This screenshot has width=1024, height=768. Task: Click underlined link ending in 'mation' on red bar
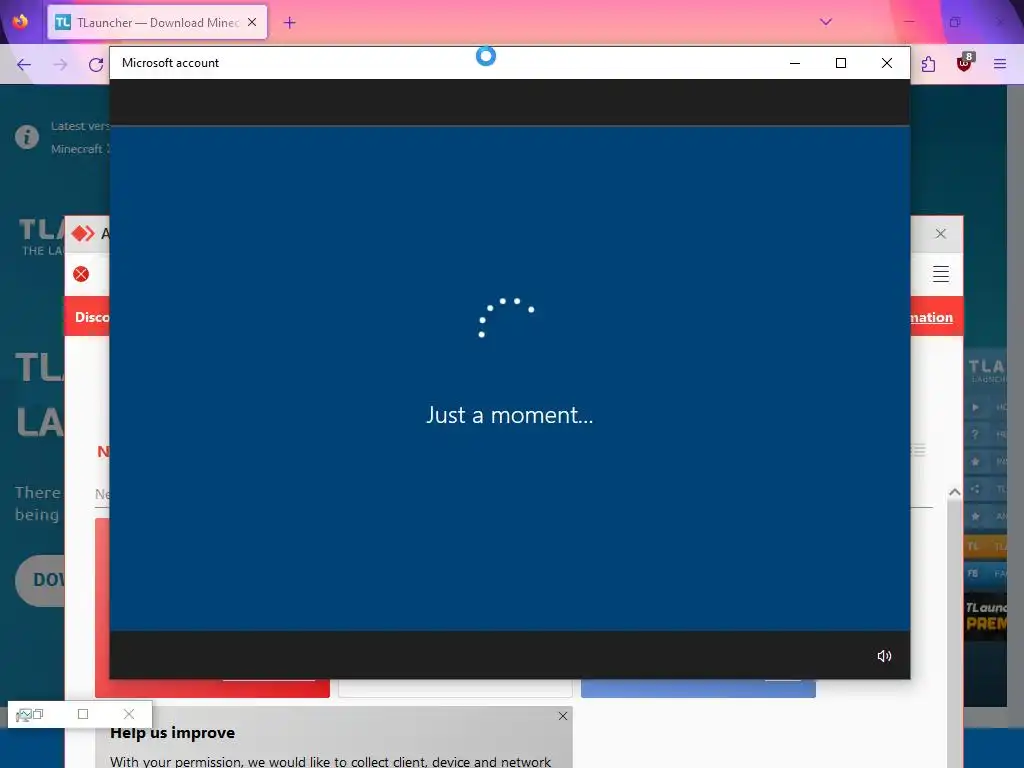click(932, 317)
